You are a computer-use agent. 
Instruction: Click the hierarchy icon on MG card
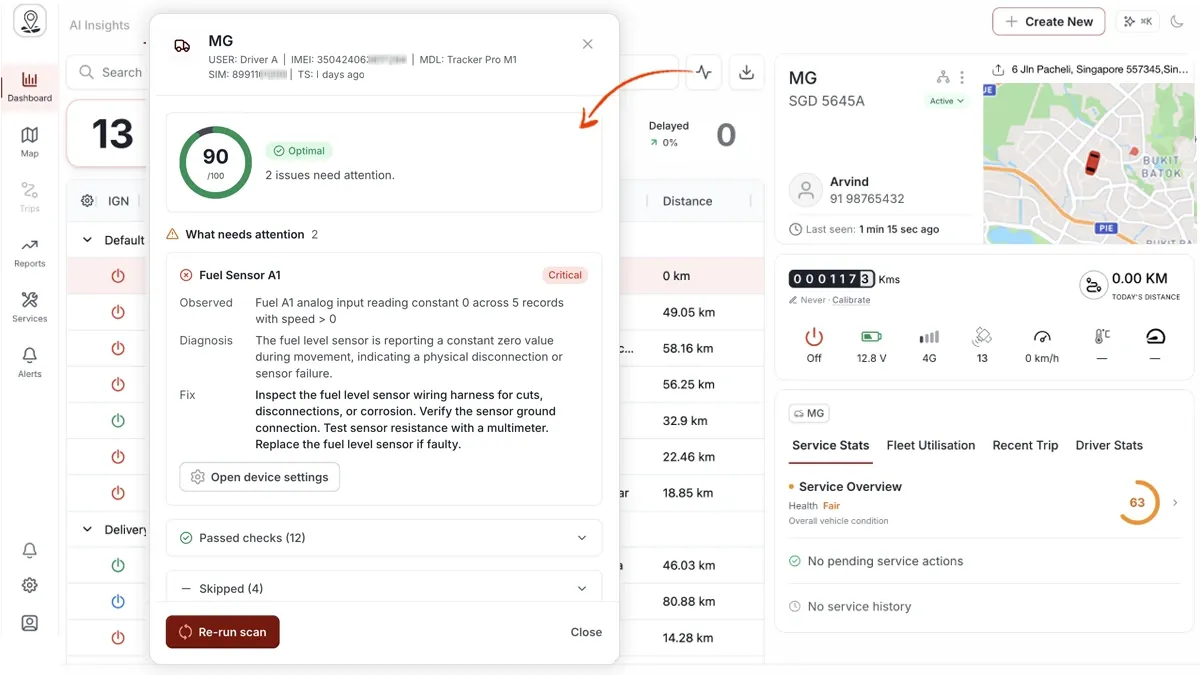click(x=943, y=77)
